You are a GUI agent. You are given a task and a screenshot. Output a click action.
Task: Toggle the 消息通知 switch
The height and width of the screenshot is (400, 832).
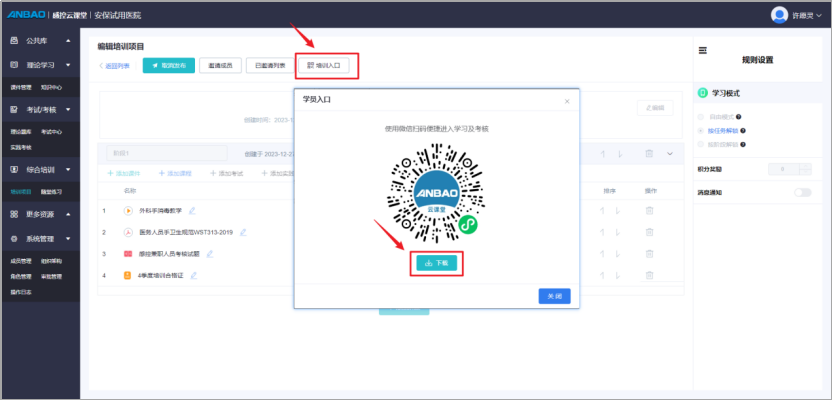(802, 193)
